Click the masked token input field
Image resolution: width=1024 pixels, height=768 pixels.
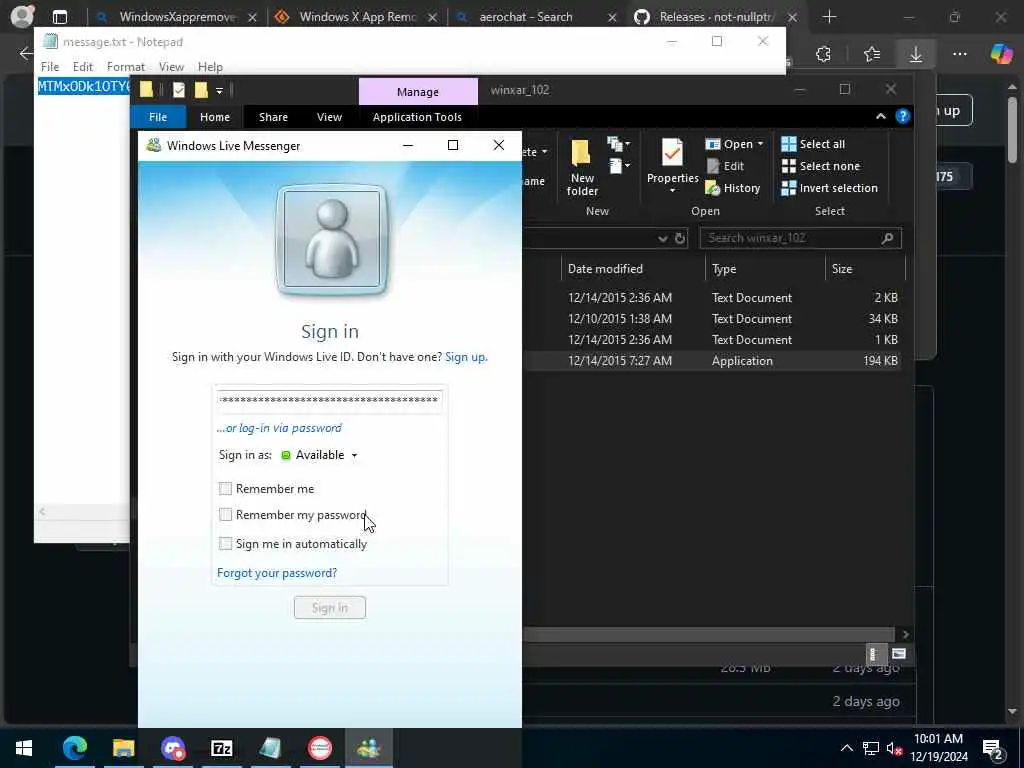pyautogui.click(x=329, y=400)
